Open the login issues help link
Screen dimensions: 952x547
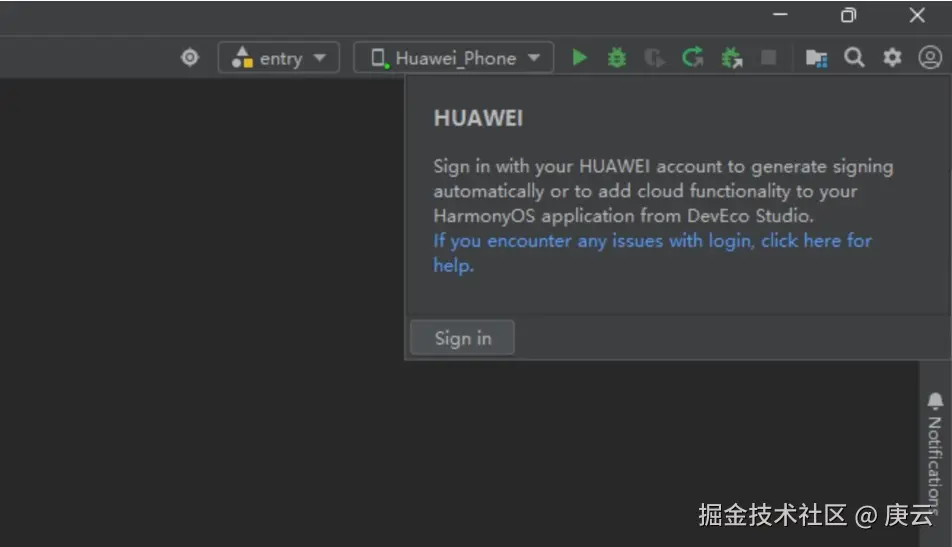(x=652, y=253)
